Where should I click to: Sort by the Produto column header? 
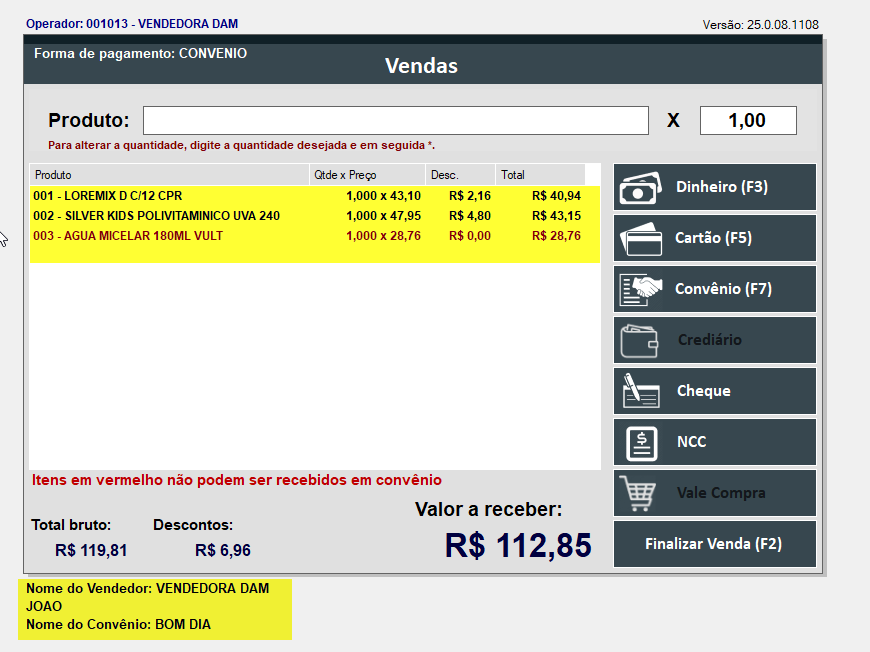pos(169,175)
